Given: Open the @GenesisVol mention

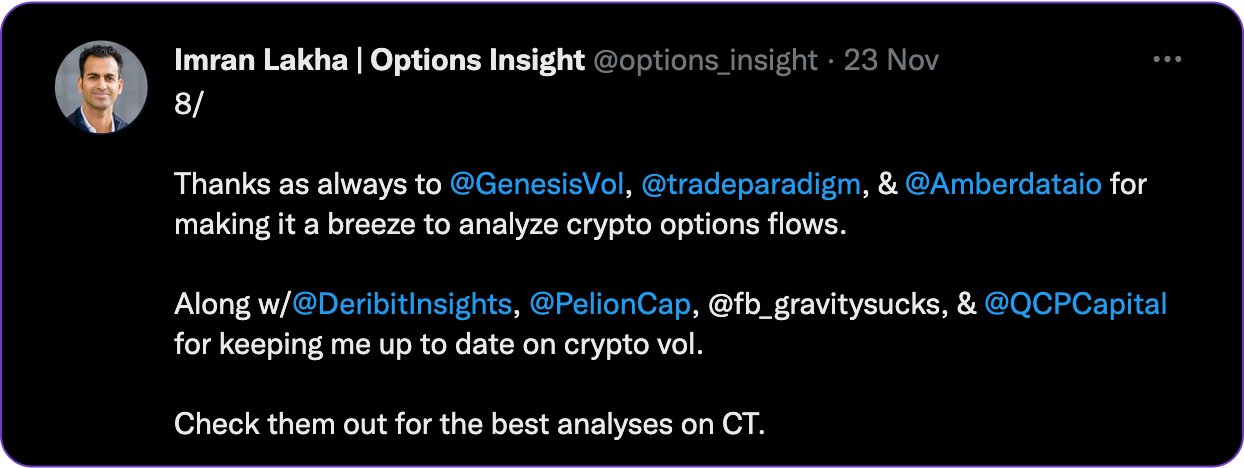Looking at the screenshot, I should tap(537, 185).
